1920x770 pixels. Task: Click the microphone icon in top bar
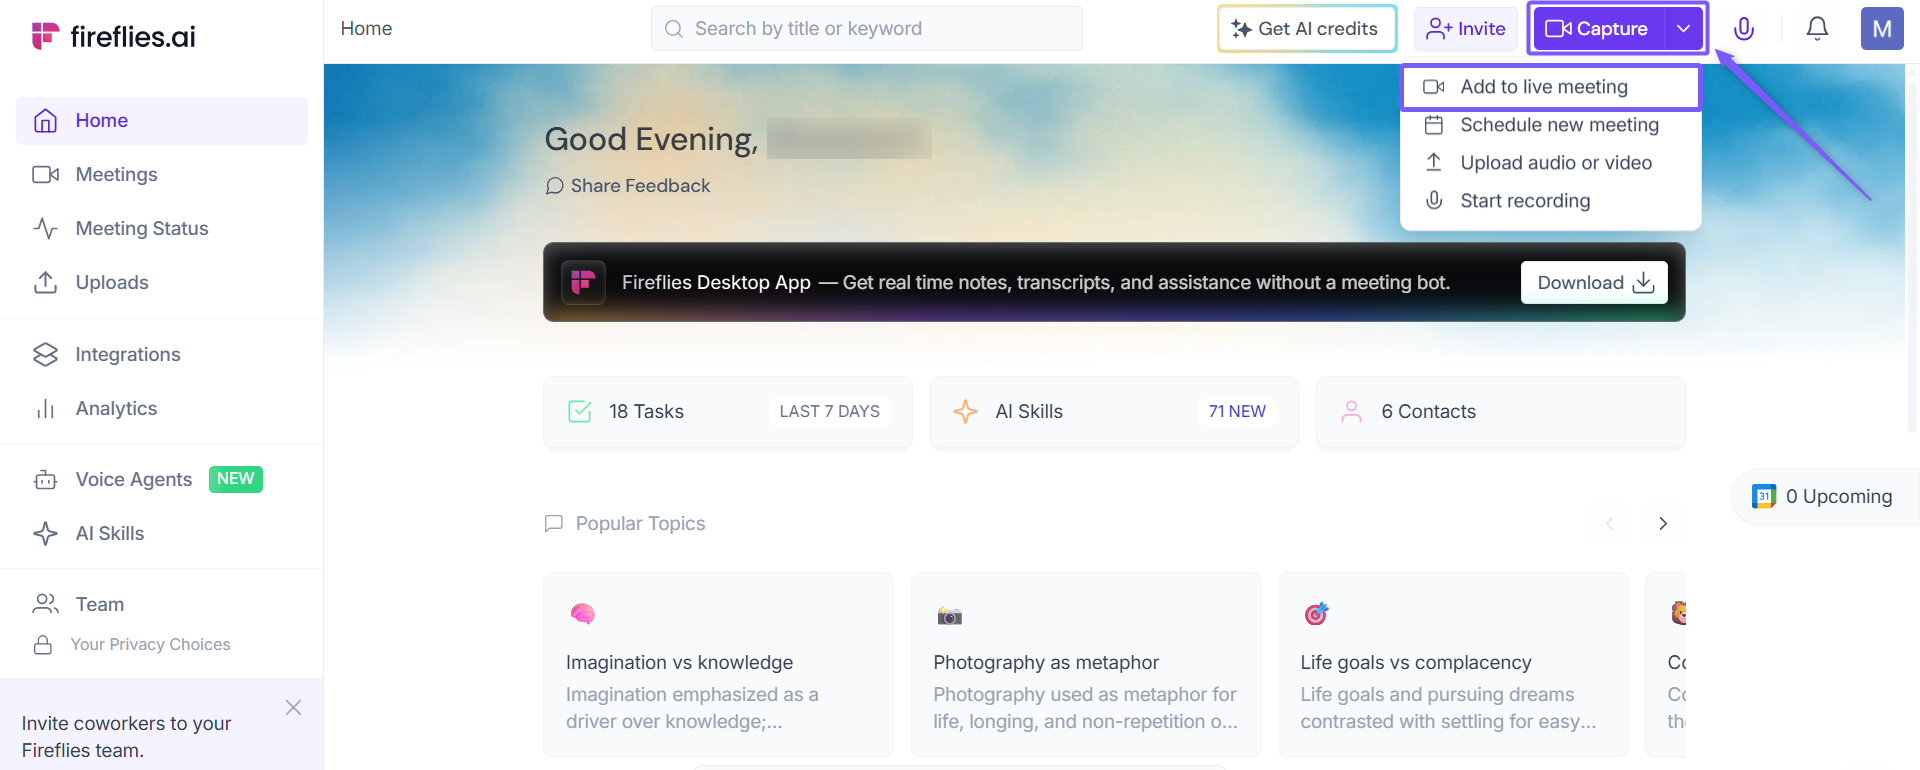click(x=1743, y=29)
